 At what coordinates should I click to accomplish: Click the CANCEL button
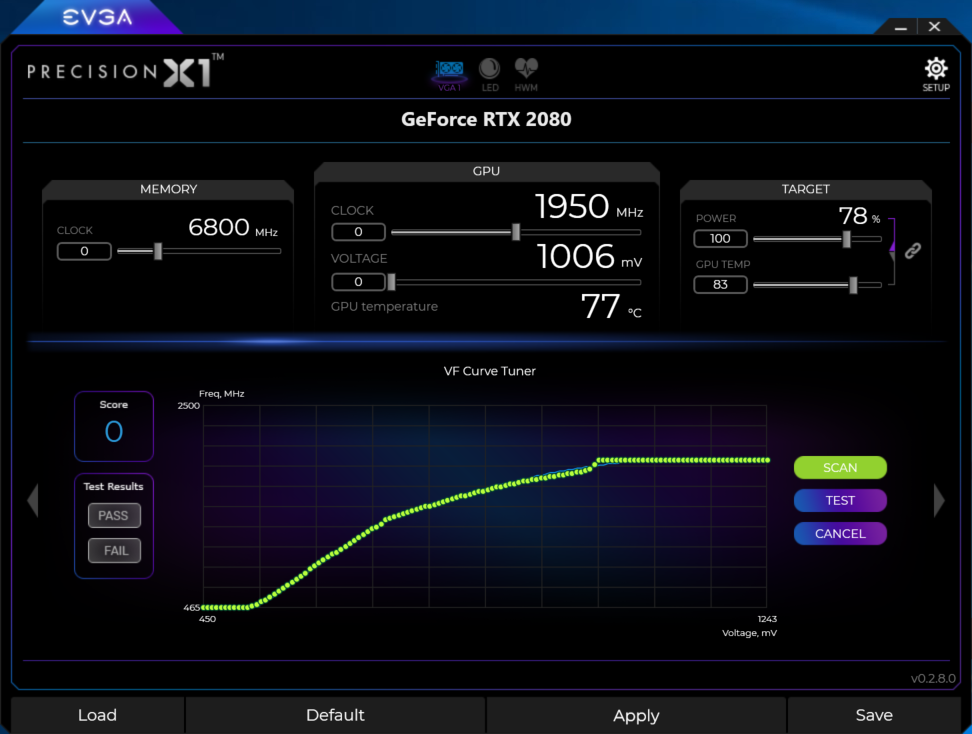pyautogui.click(x=840, y=534)
